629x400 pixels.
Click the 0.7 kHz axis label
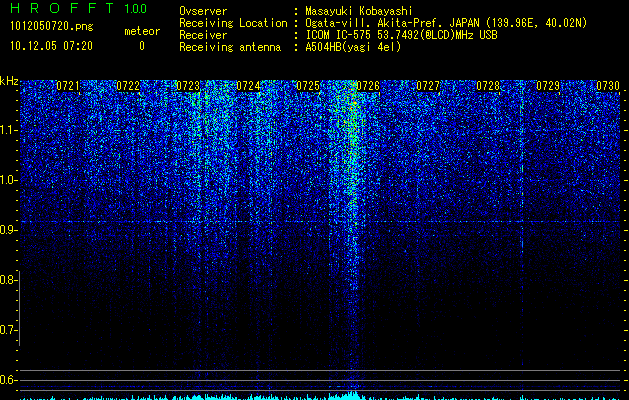pyautogui.click(x=8, y=330)
